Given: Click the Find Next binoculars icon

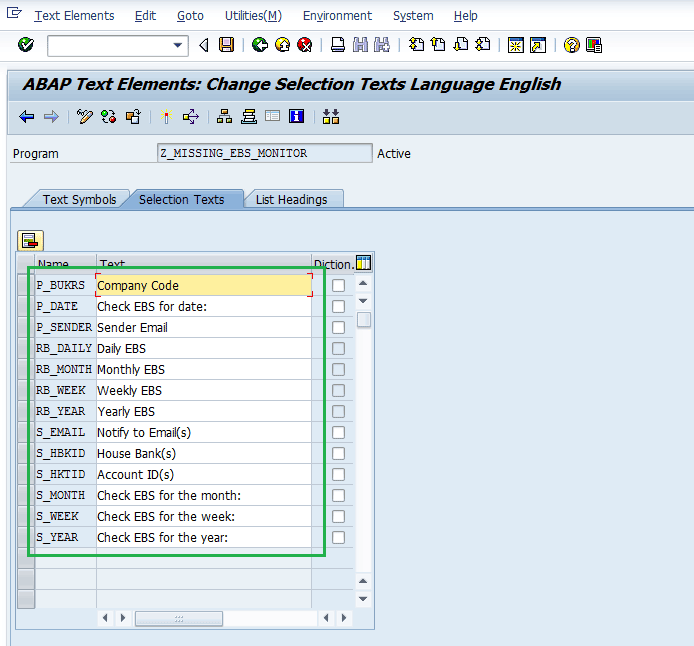Looking at the screenshot, I should click(382, 45).
